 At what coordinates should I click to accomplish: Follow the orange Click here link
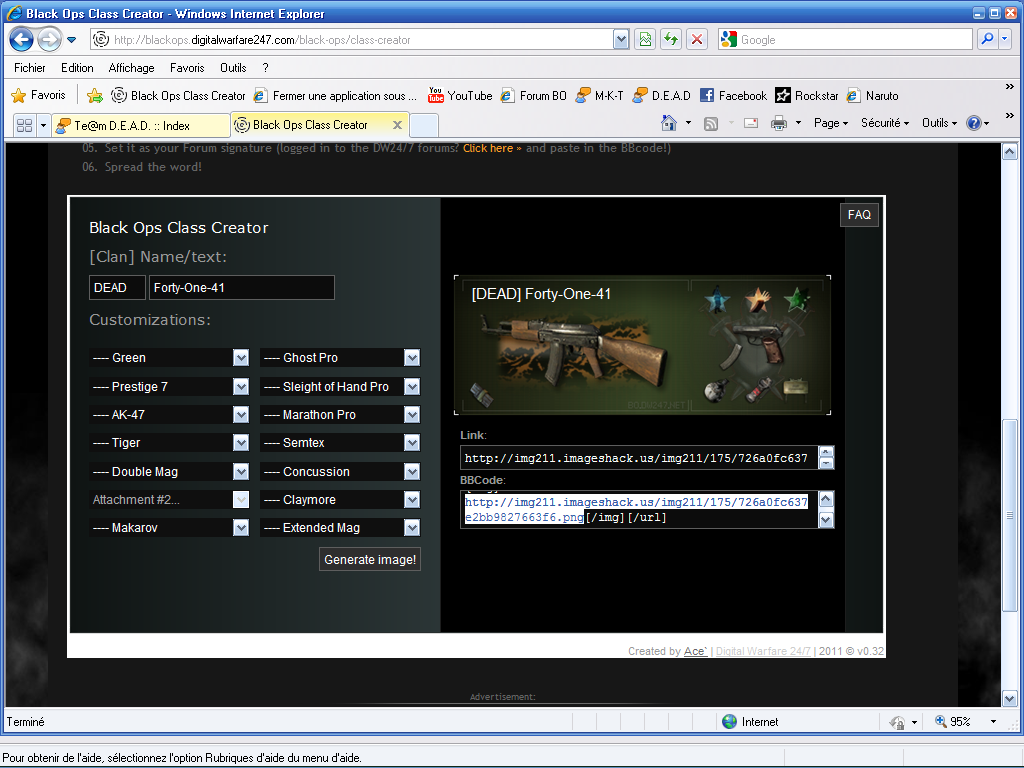pos(492,148)
